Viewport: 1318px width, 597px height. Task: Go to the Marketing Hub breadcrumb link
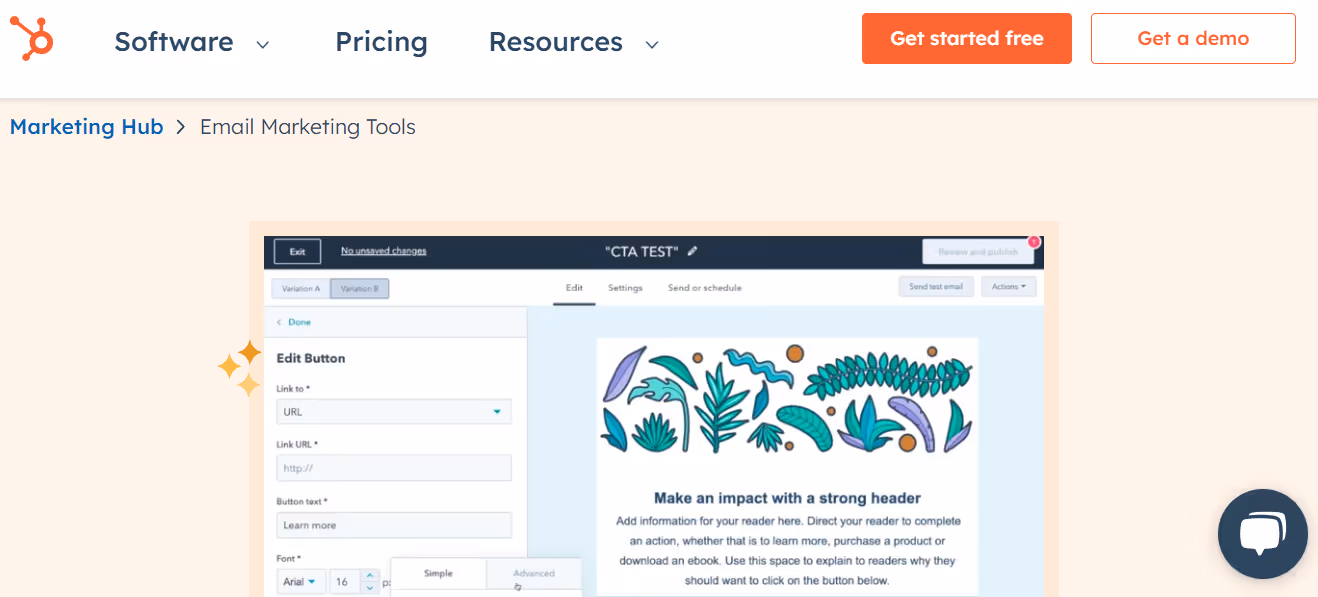click(x=87, y=127)
